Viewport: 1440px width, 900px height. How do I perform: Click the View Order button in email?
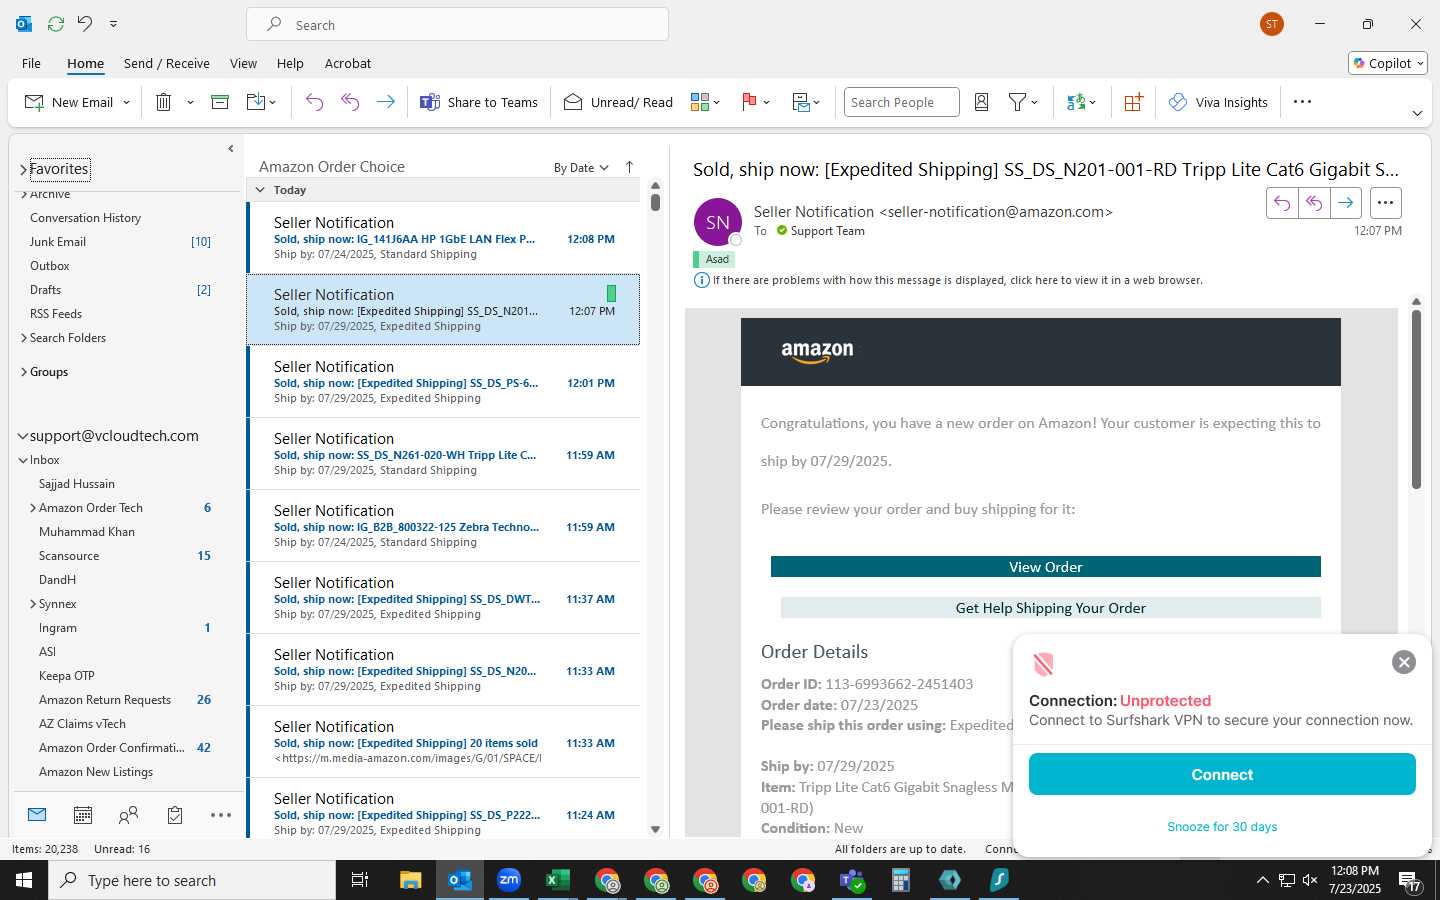[1046, 567]
